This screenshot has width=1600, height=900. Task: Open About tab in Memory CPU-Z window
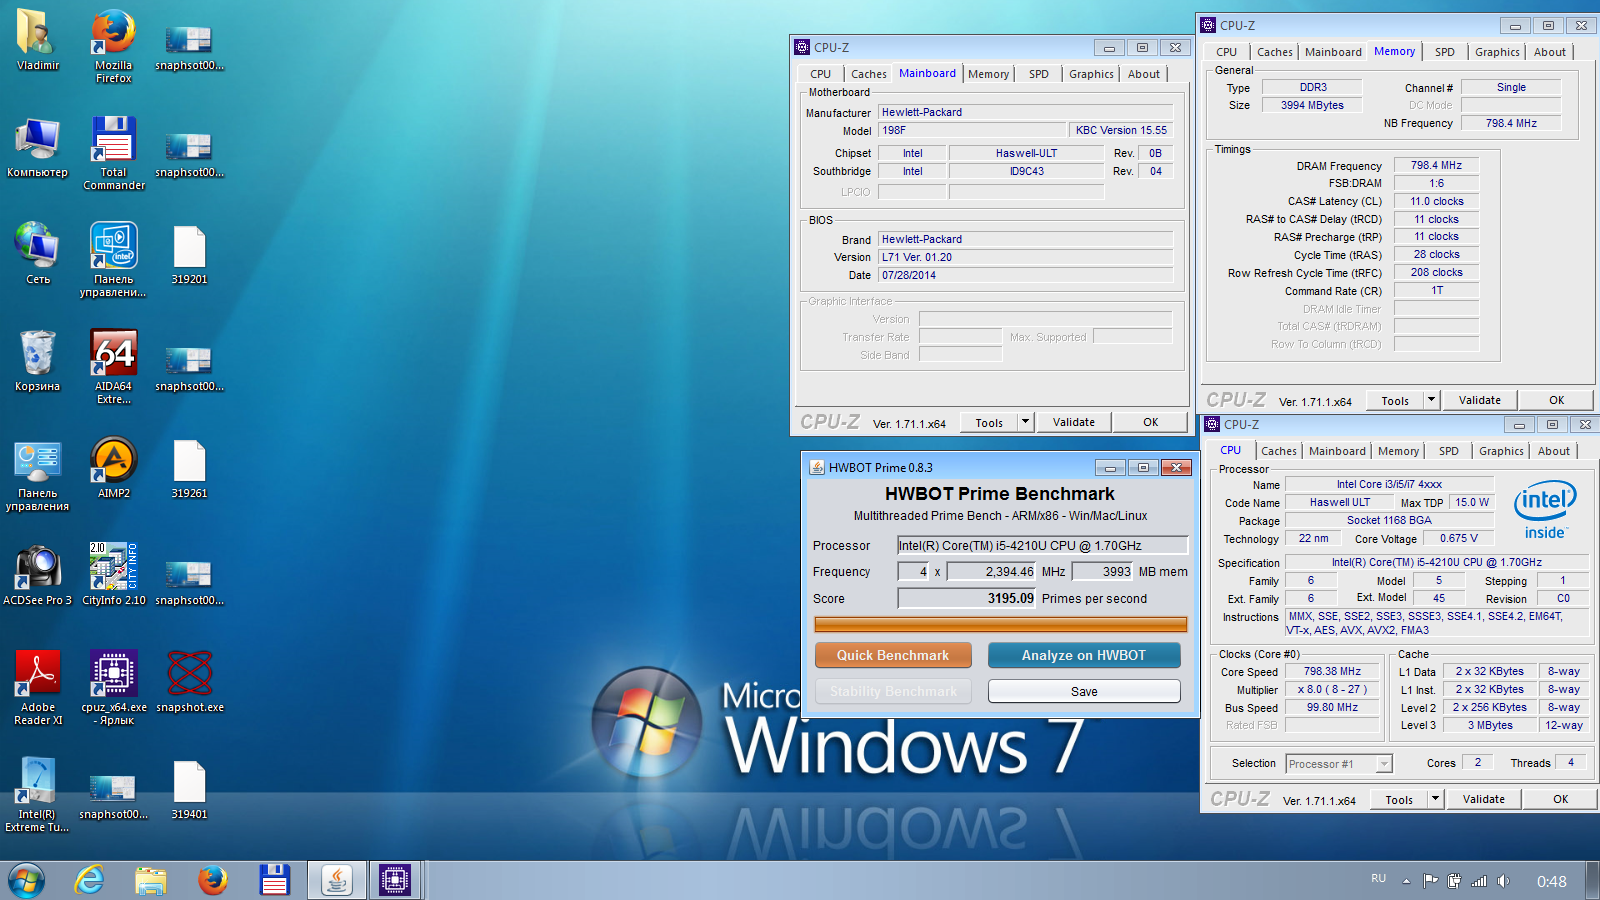[1550, 52]
